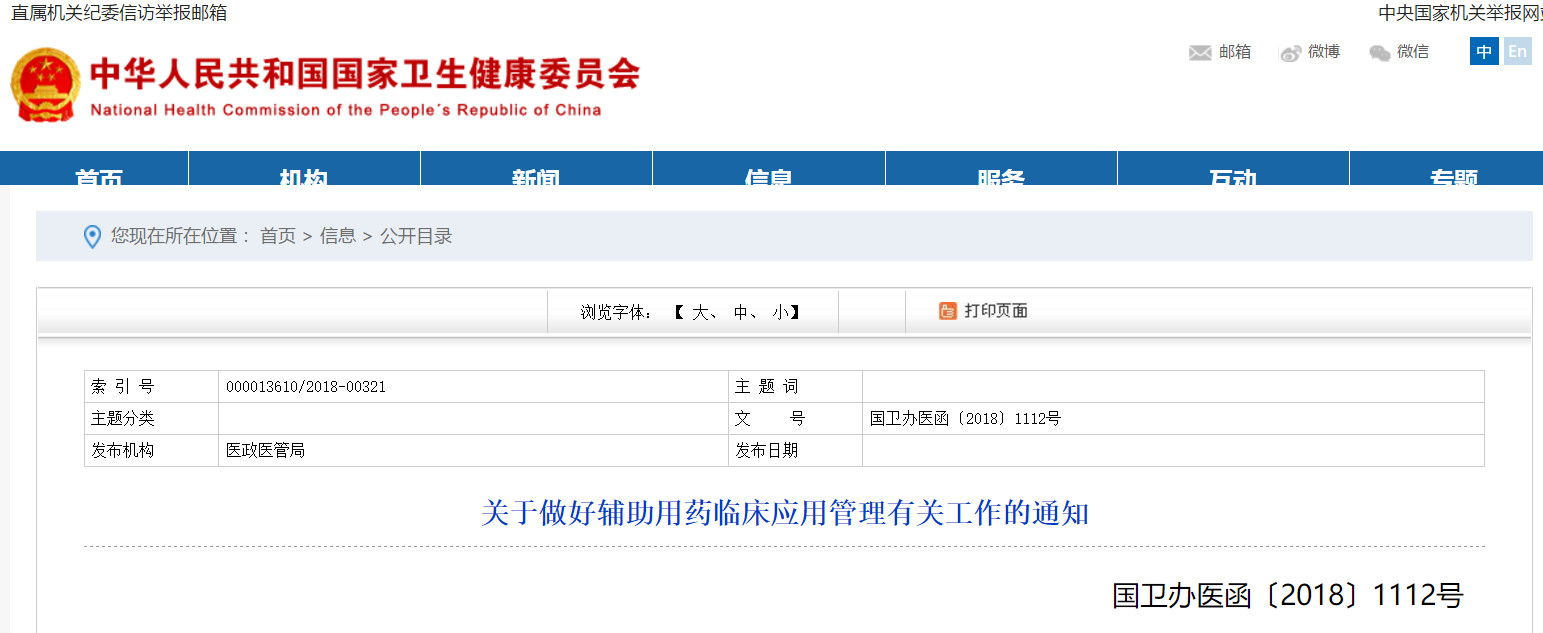This screenshot has height=633, width=1543.
Task: Click the blue location pin icon
Action: pyautogui.click(x=92, y=237)
